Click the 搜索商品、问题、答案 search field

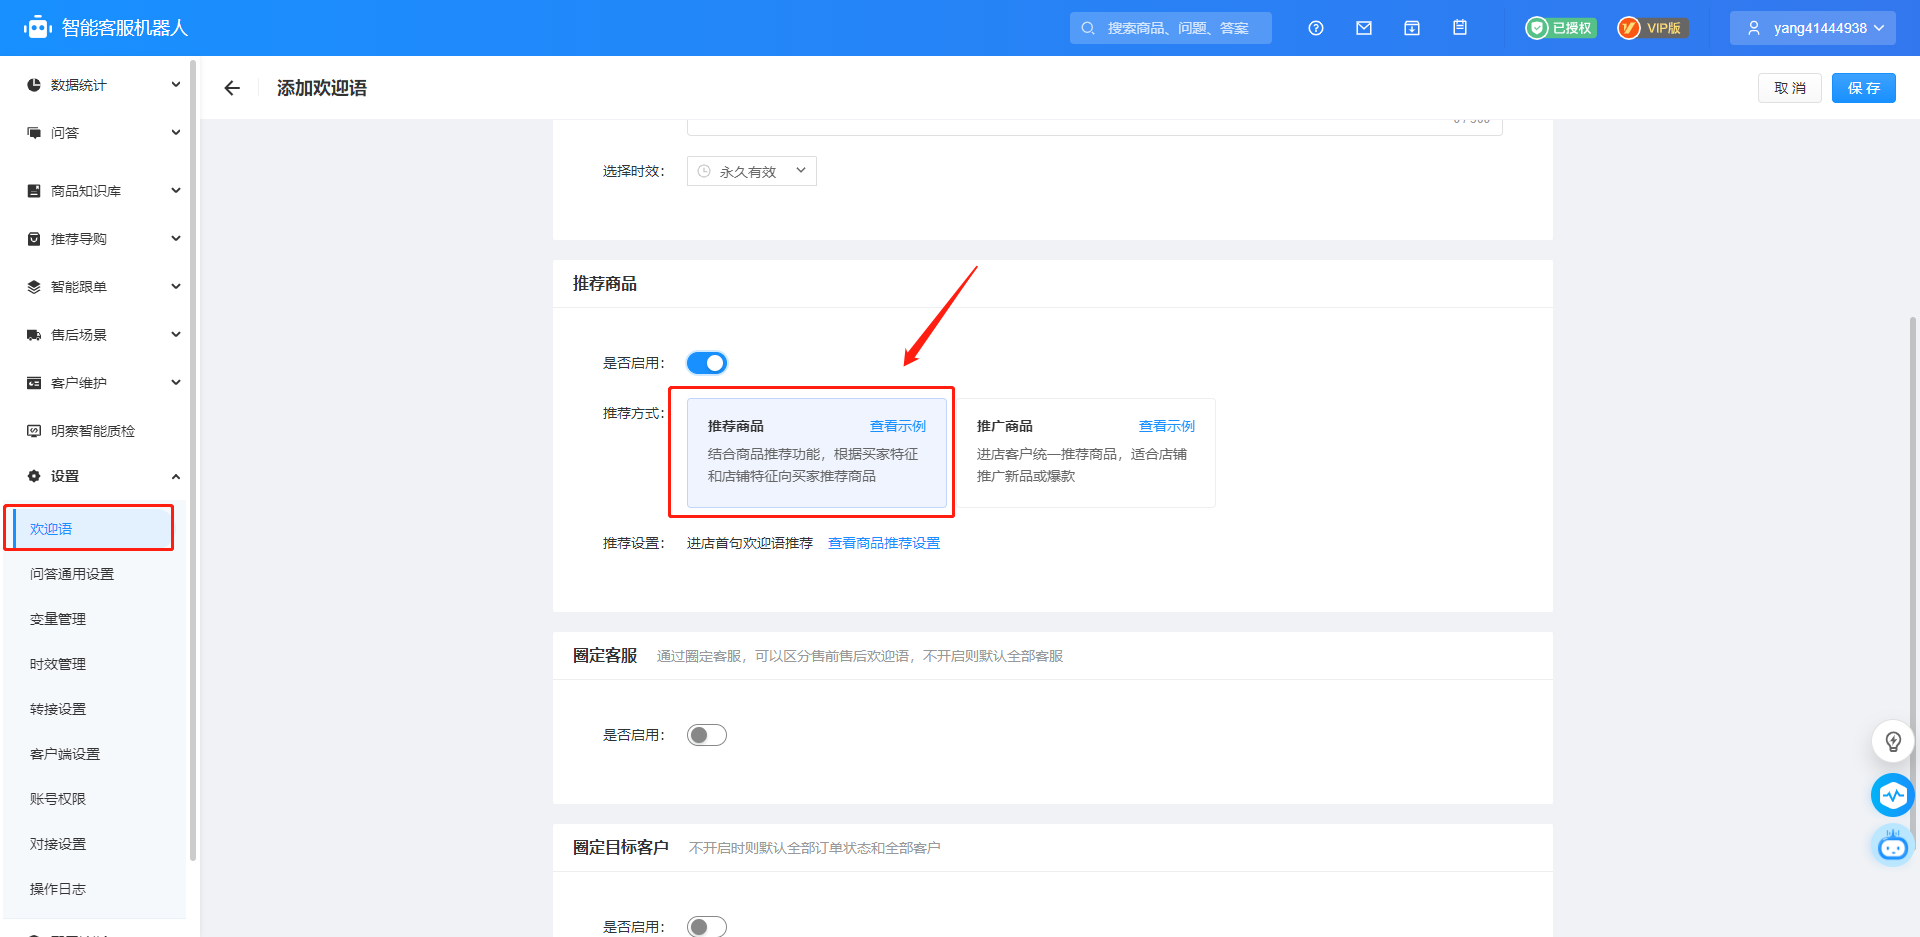coord(1171,28)
